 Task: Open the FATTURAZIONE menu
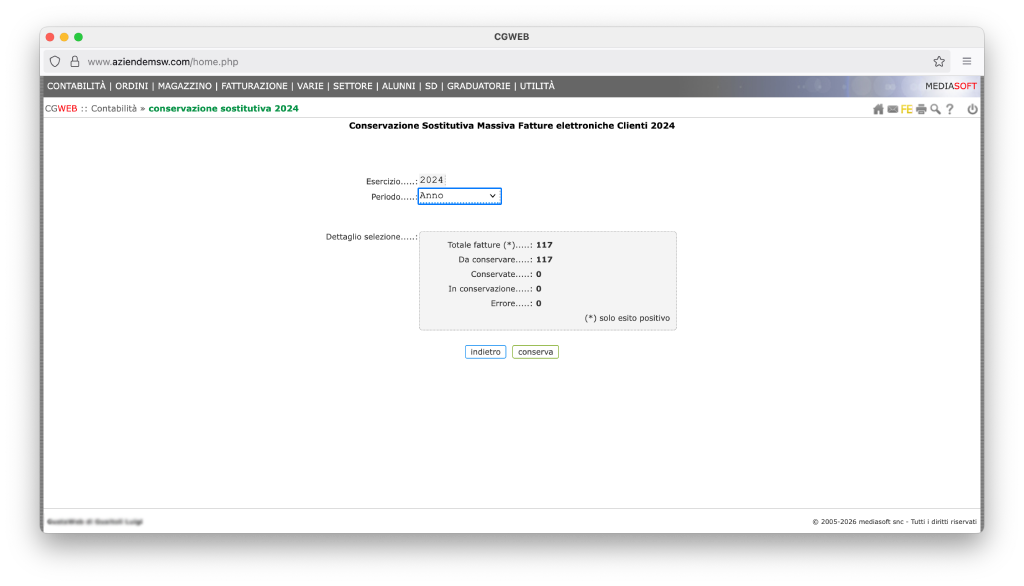254,86
